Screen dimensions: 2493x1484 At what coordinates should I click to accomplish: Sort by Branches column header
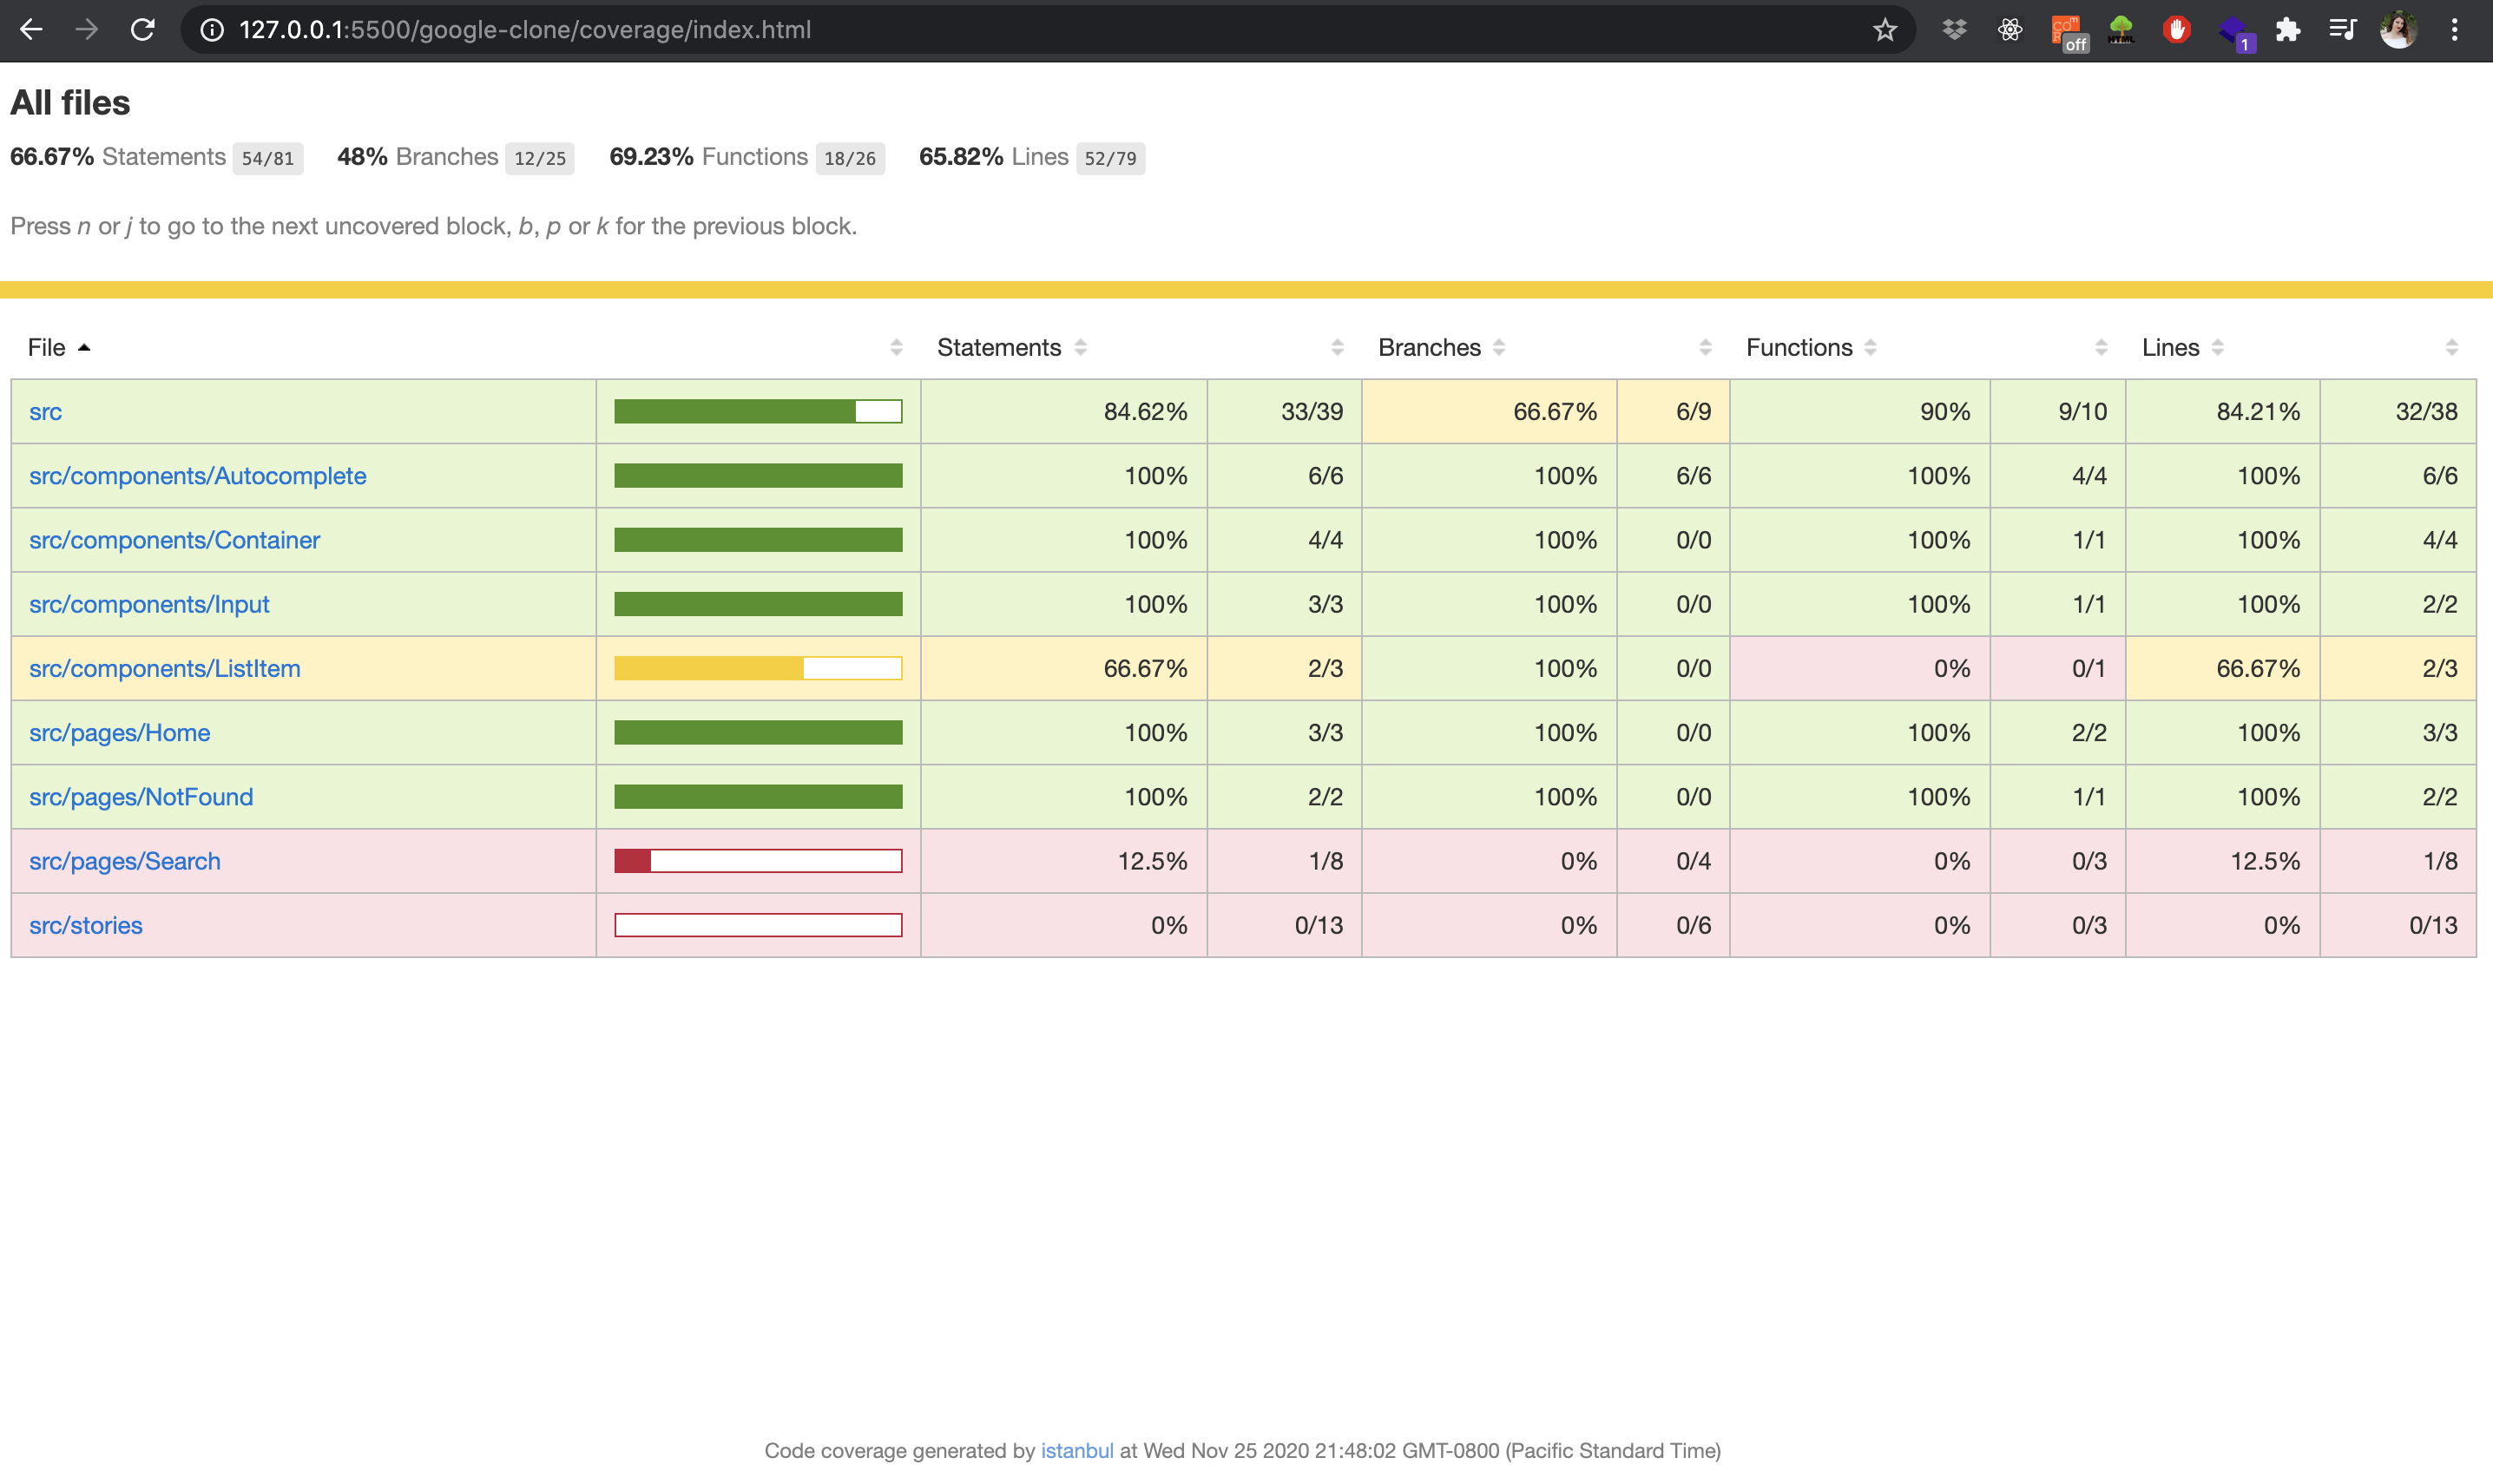[x=1441, y=347]
